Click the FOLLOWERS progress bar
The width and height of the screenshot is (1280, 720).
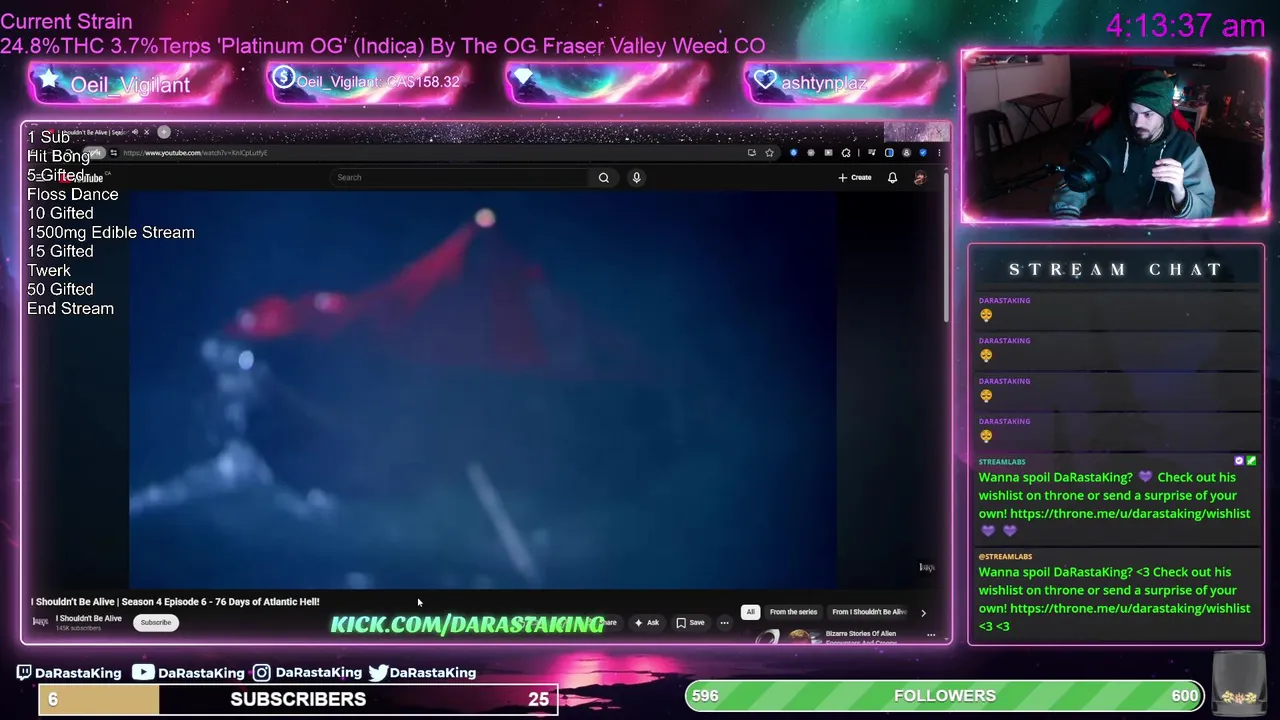(x=945, y=696)
